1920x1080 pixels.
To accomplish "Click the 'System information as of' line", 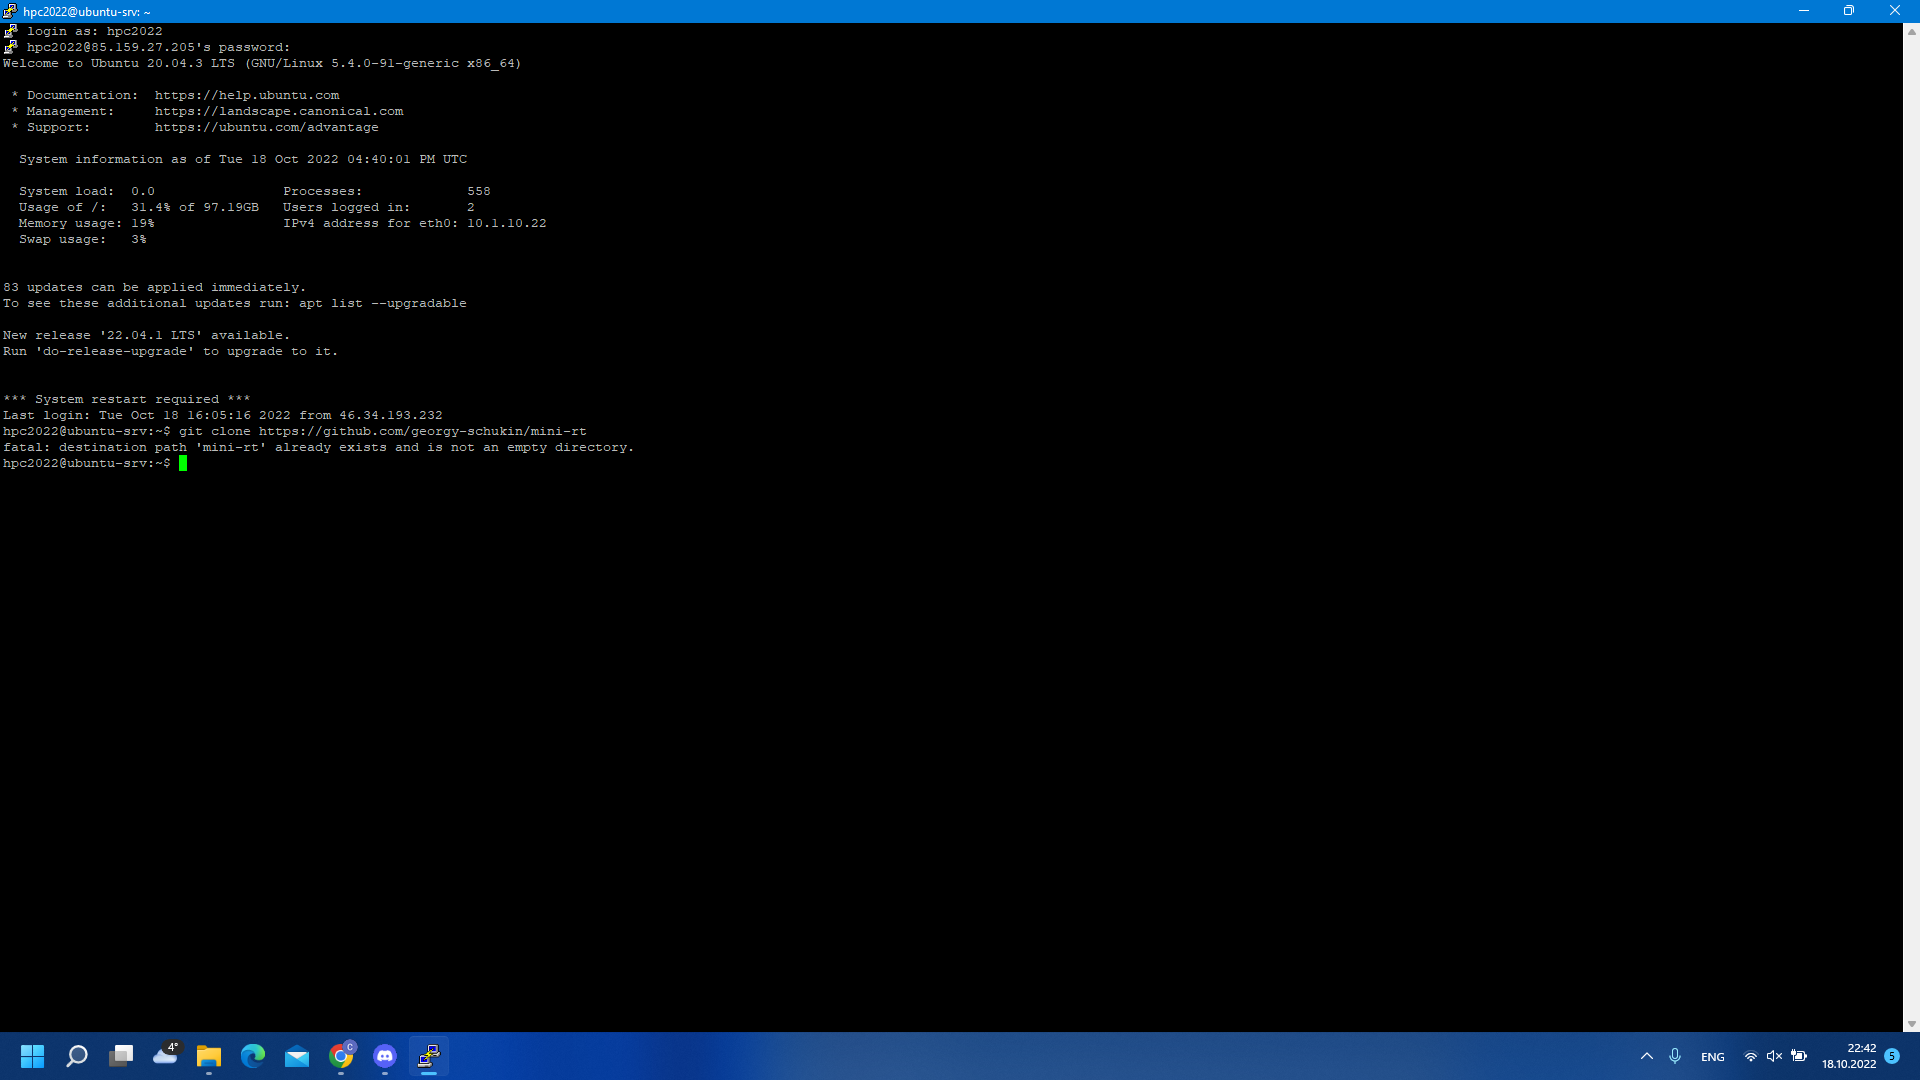I will 243,159.
